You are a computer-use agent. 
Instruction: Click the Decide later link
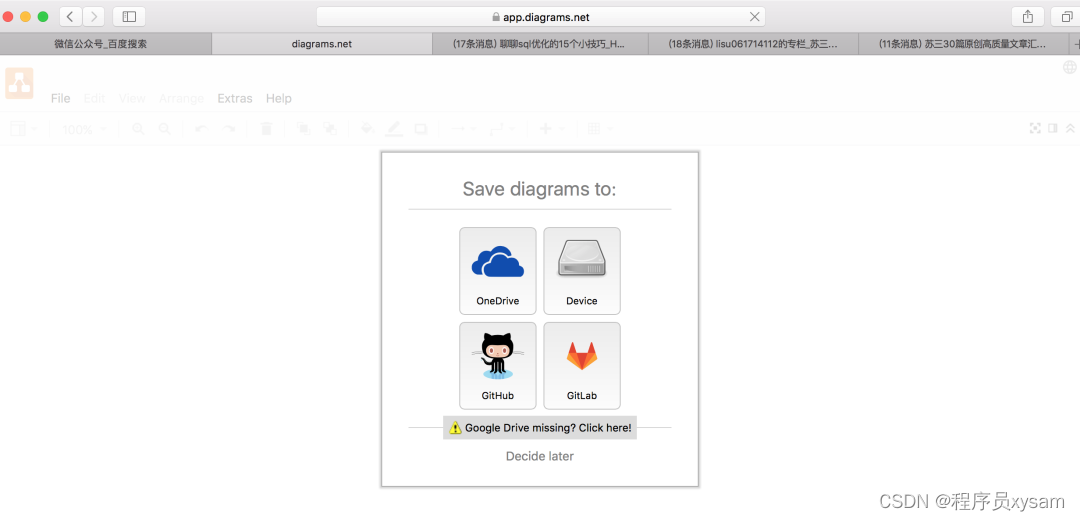(x=540, y=456)
